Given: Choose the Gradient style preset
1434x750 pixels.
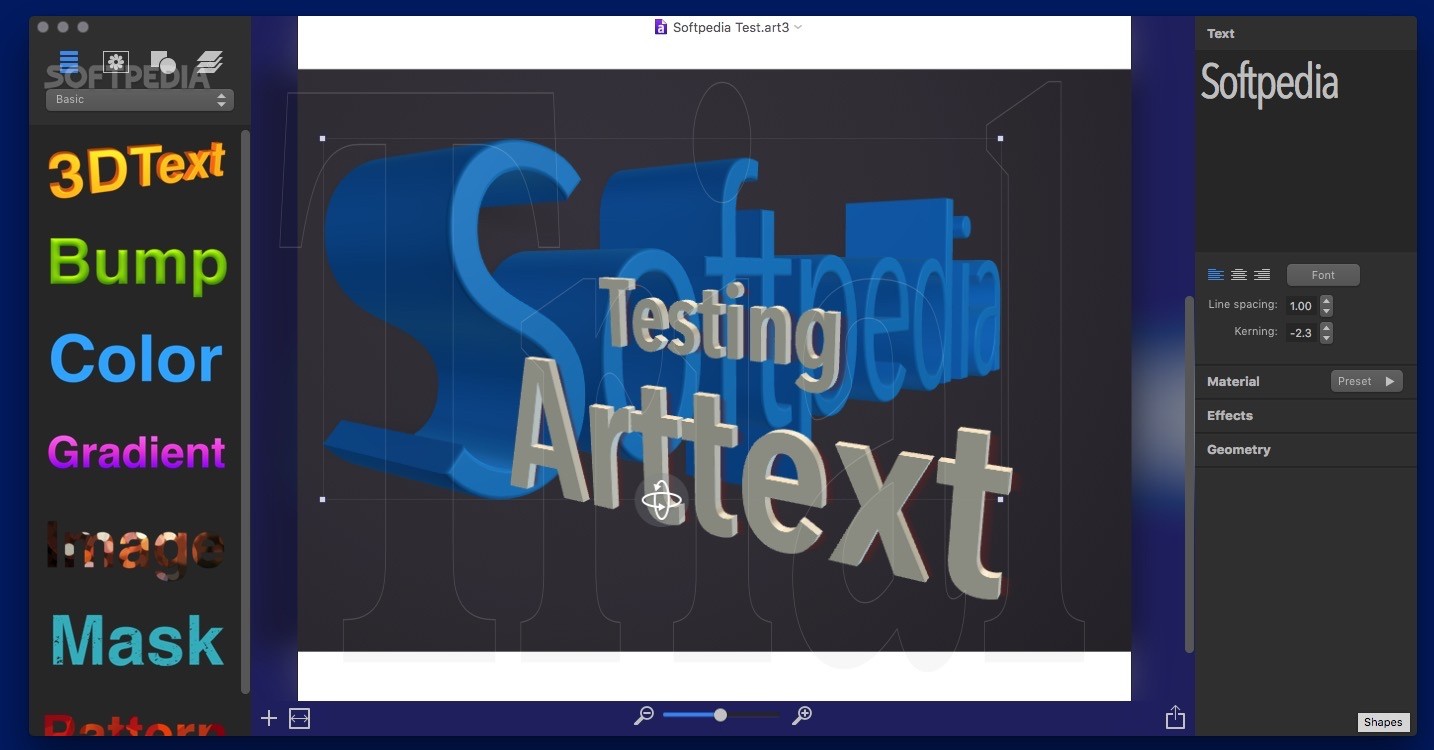Looking at the screenshot, I should click(x=137, y=452).
